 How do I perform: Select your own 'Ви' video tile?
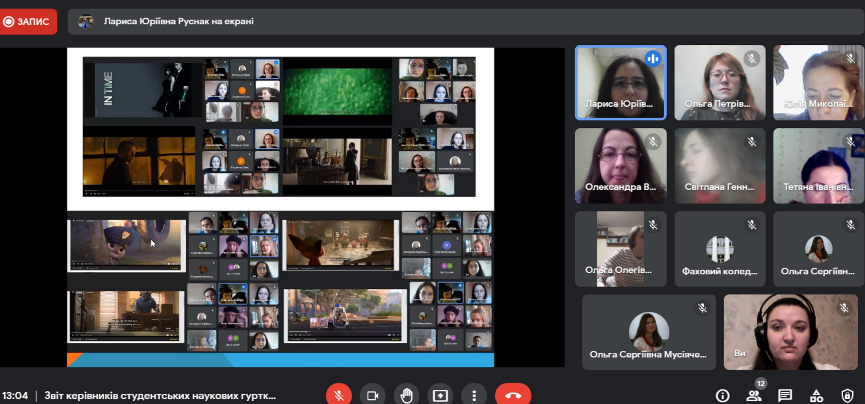(x=790, y=332)
